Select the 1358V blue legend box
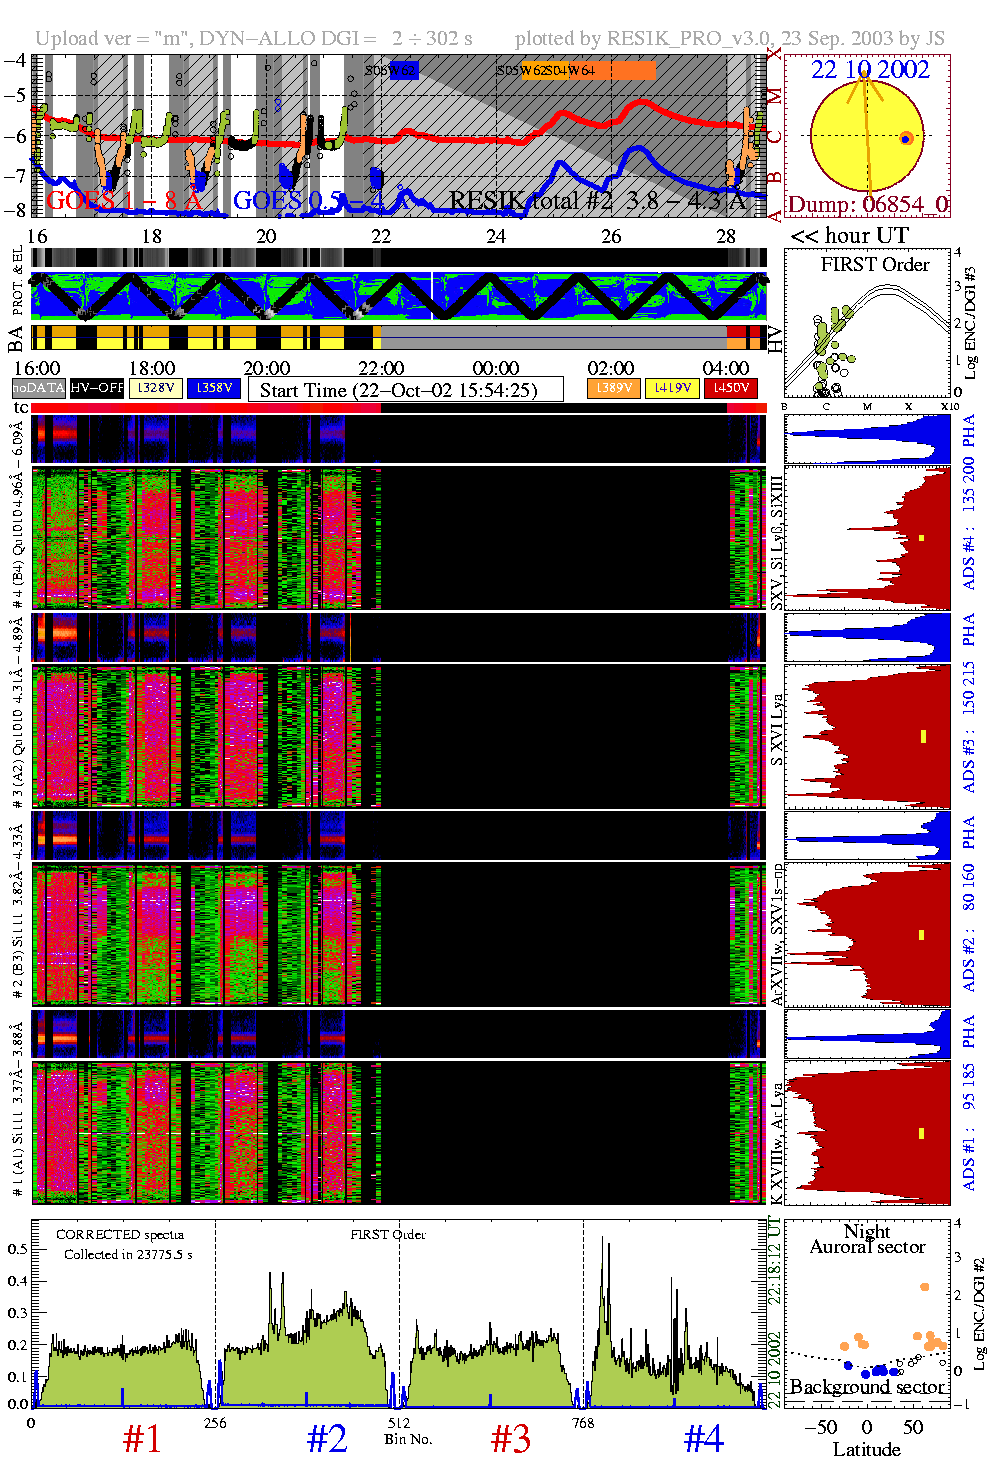 (213, 388)
